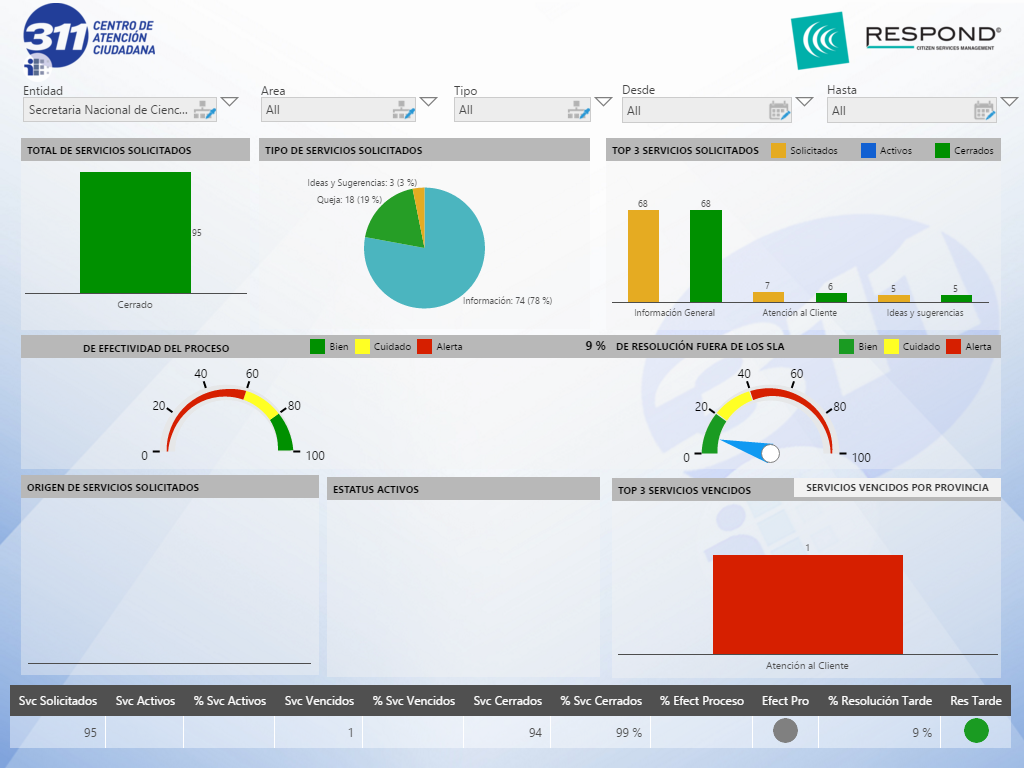Expand the Entidad dropdown arrow
The height and width of the screenshot is (768, 1024).
pyautogui.click(x=230, y=101)
